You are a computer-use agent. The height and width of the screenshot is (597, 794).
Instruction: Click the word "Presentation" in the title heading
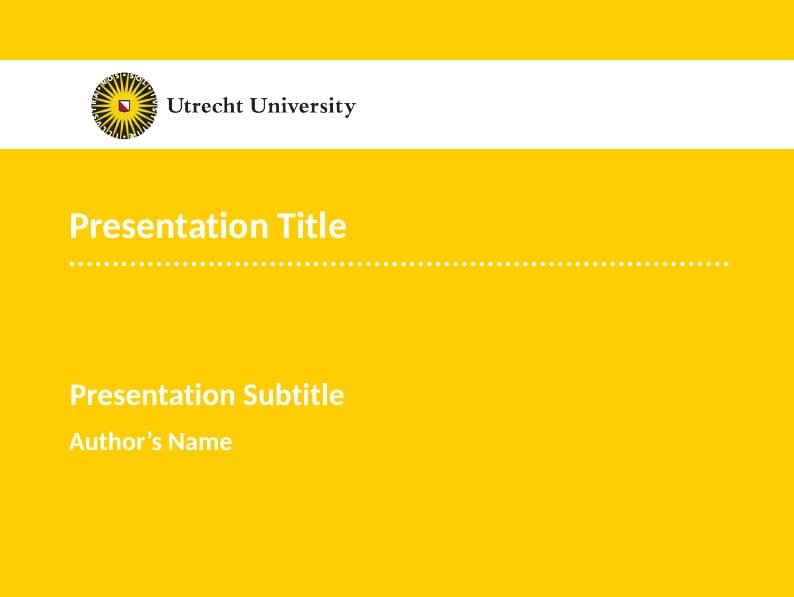coord(167,226)
